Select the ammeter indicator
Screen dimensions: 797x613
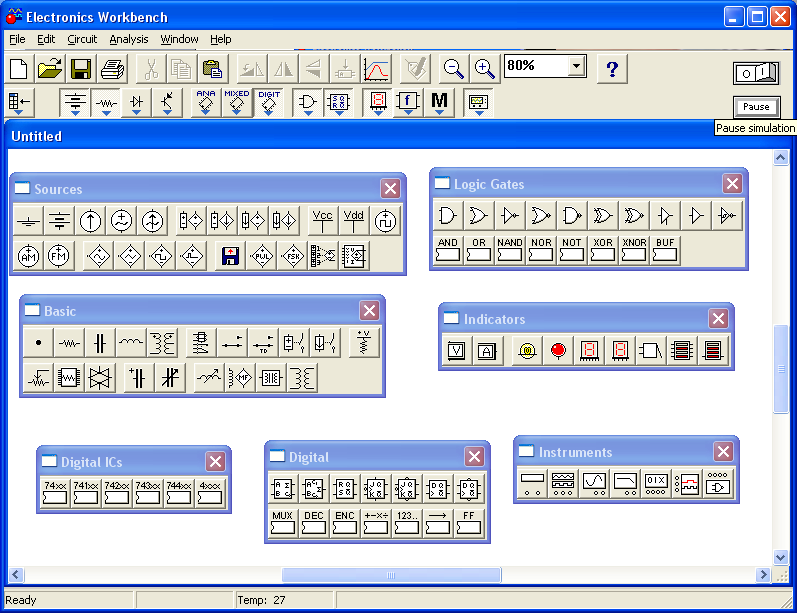(x=487, y=350)
